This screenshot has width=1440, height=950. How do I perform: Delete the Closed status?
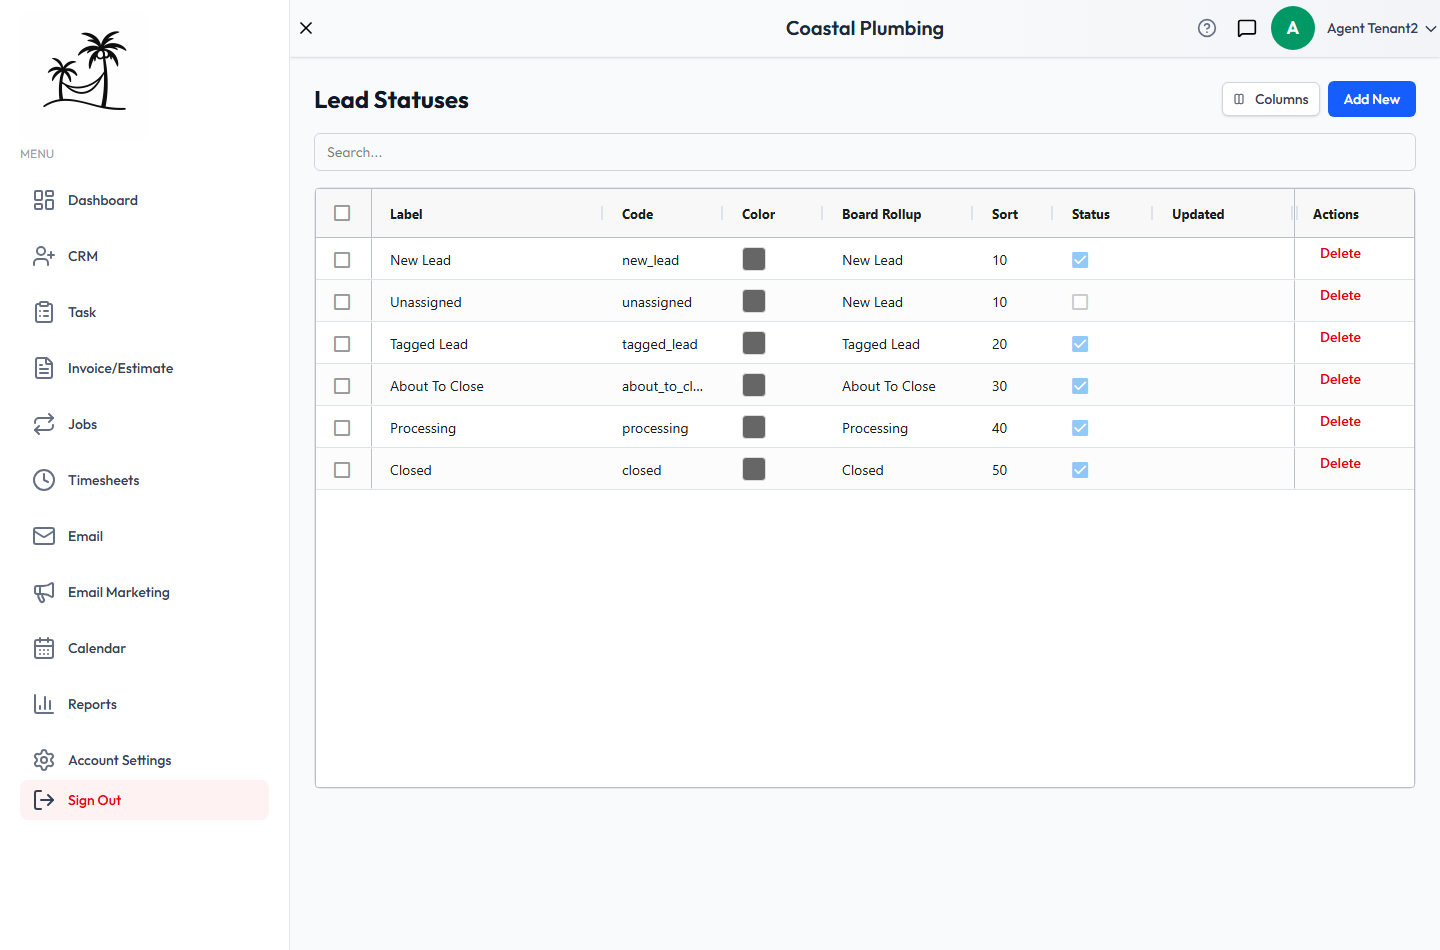point(1340,463)
